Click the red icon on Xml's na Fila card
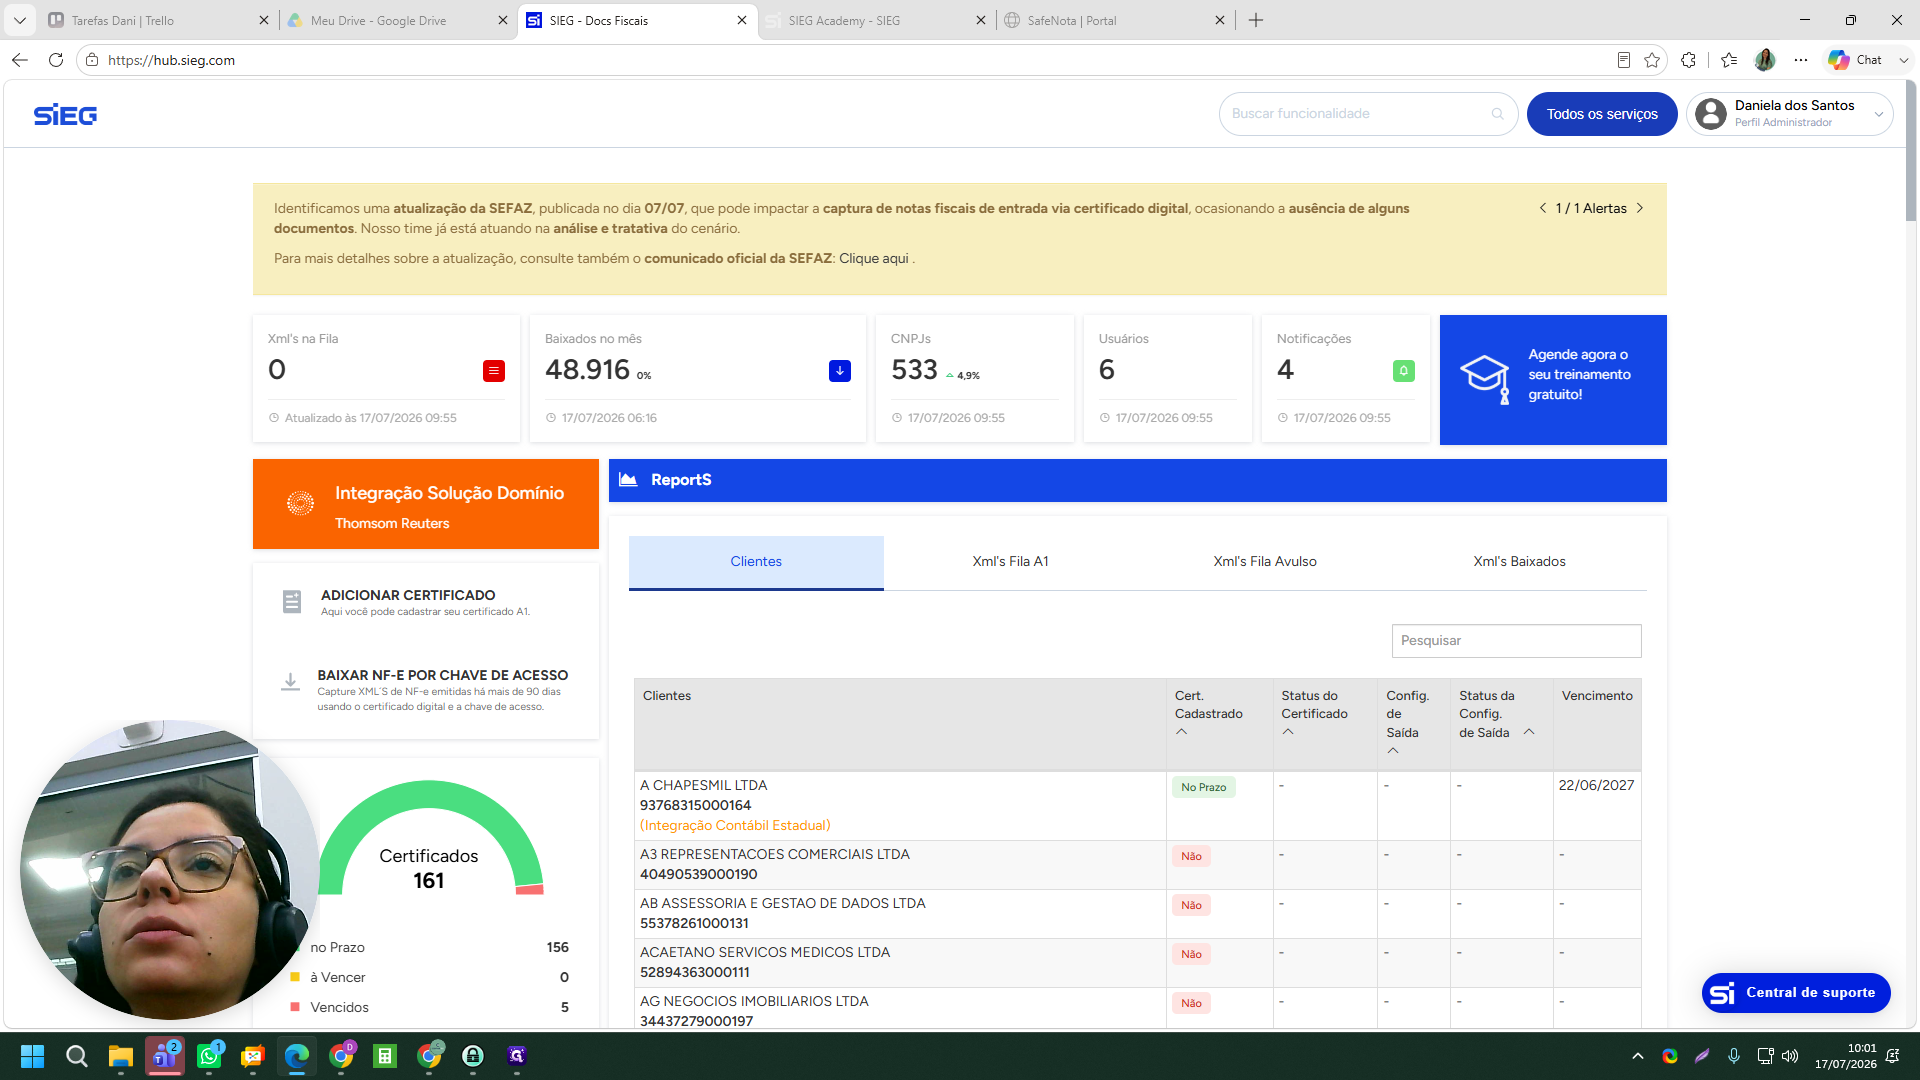 tap(494, 371)
